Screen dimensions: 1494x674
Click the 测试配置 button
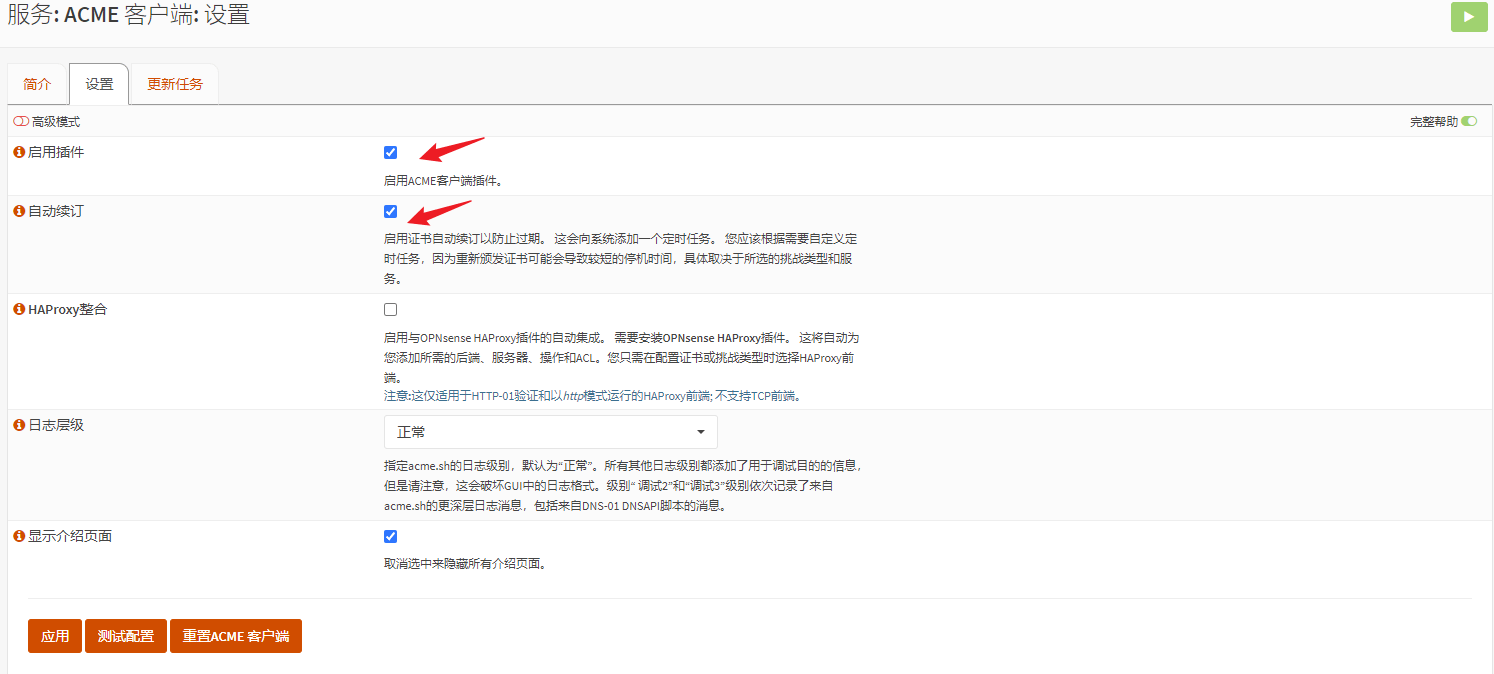[126, 636]
